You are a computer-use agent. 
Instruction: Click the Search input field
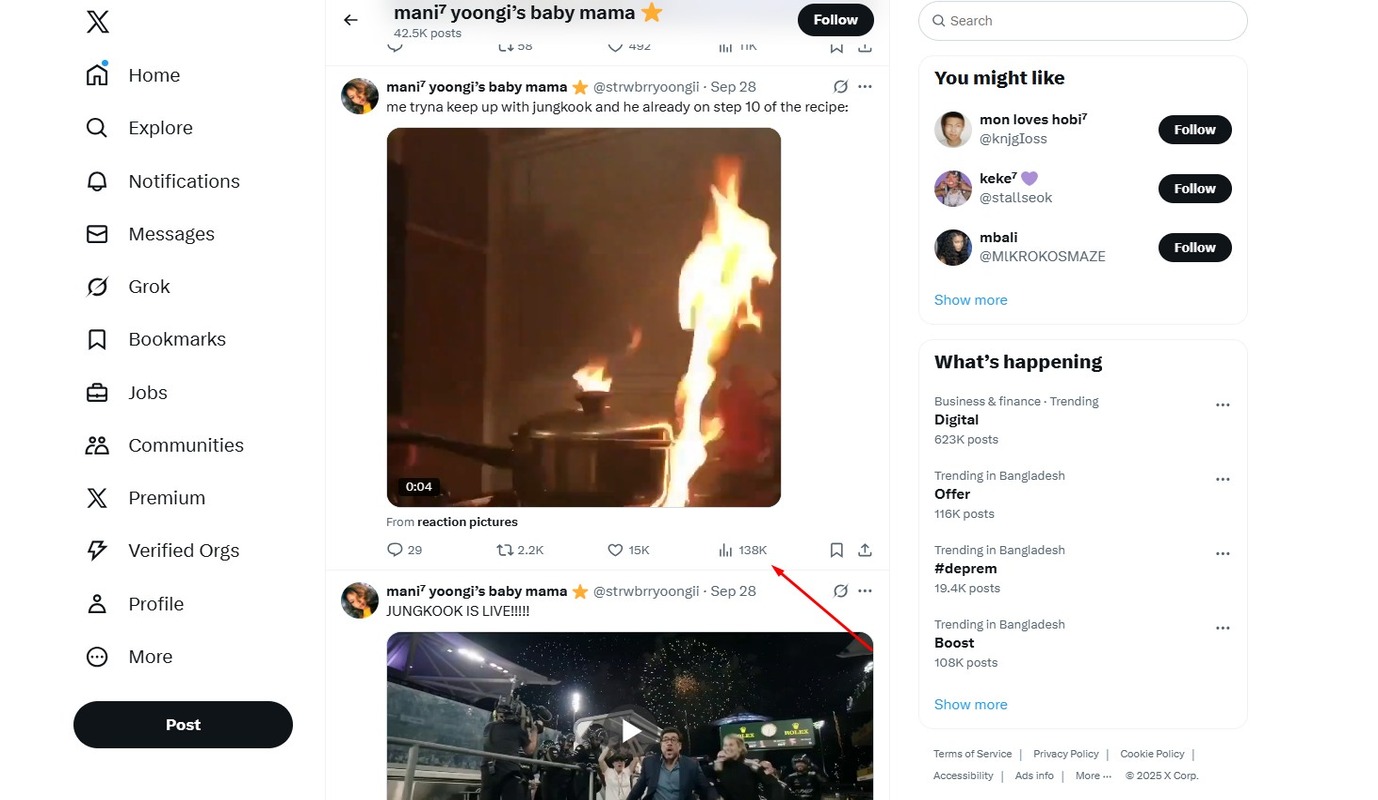(x=1090, y=21)
